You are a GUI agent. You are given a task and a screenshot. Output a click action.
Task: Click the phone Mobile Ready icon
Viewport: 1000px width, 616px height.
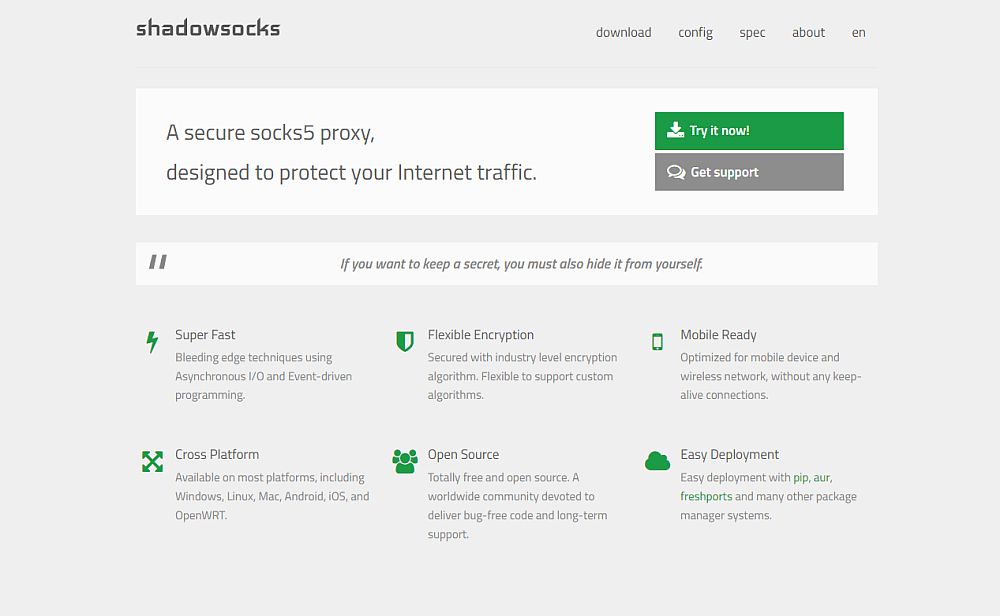(657, 342)
